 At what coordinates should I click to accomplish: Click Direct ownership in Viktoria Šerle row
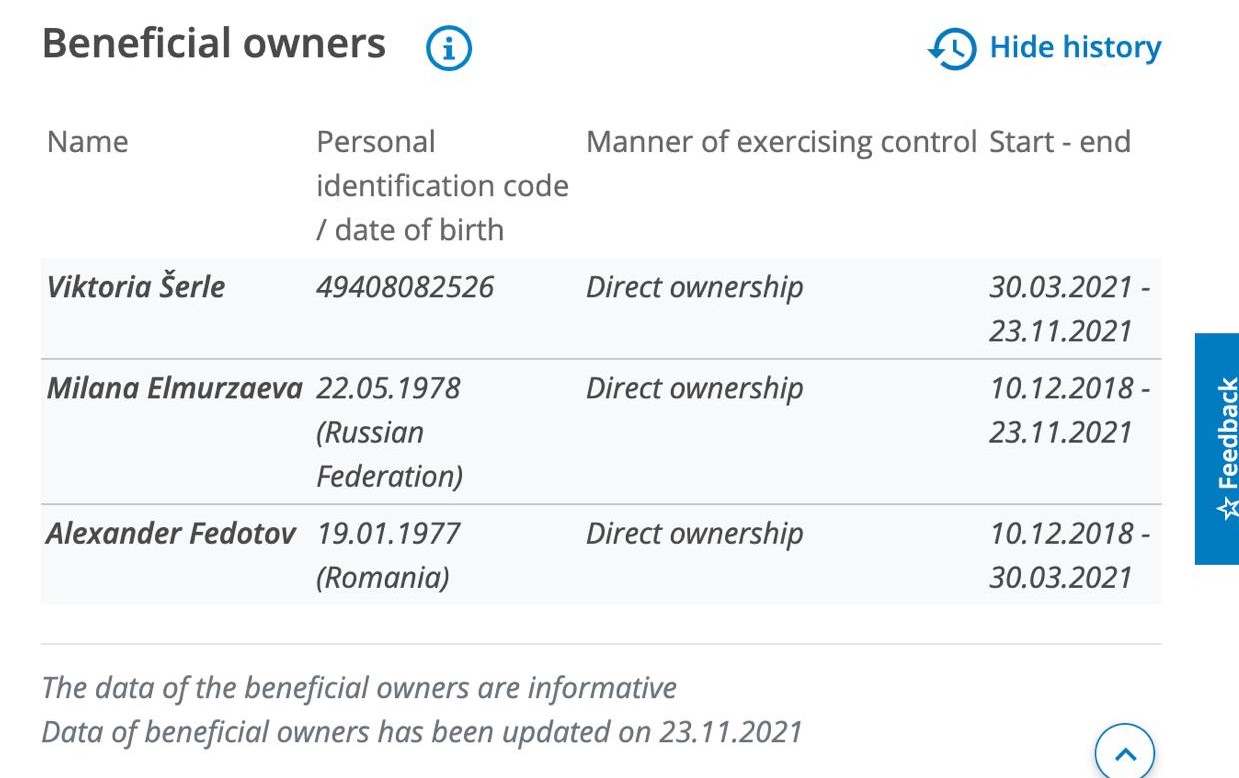tap(694, 287)
